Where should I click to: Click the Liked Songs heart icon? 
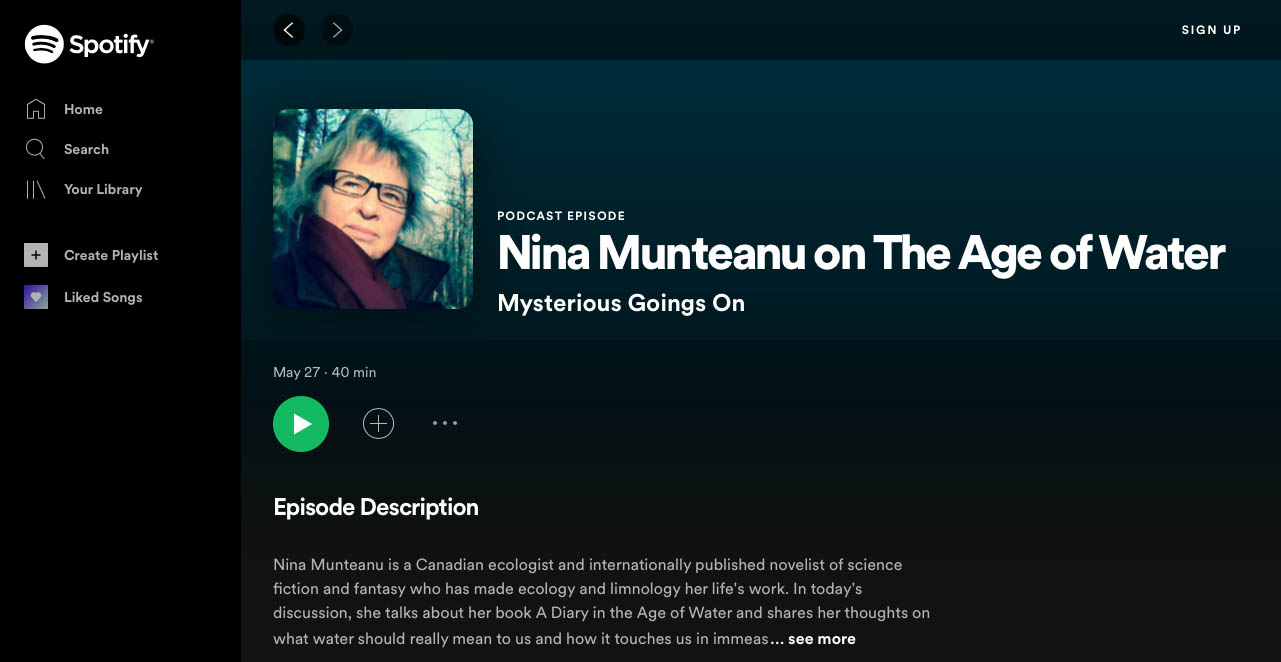click(36, 297)
